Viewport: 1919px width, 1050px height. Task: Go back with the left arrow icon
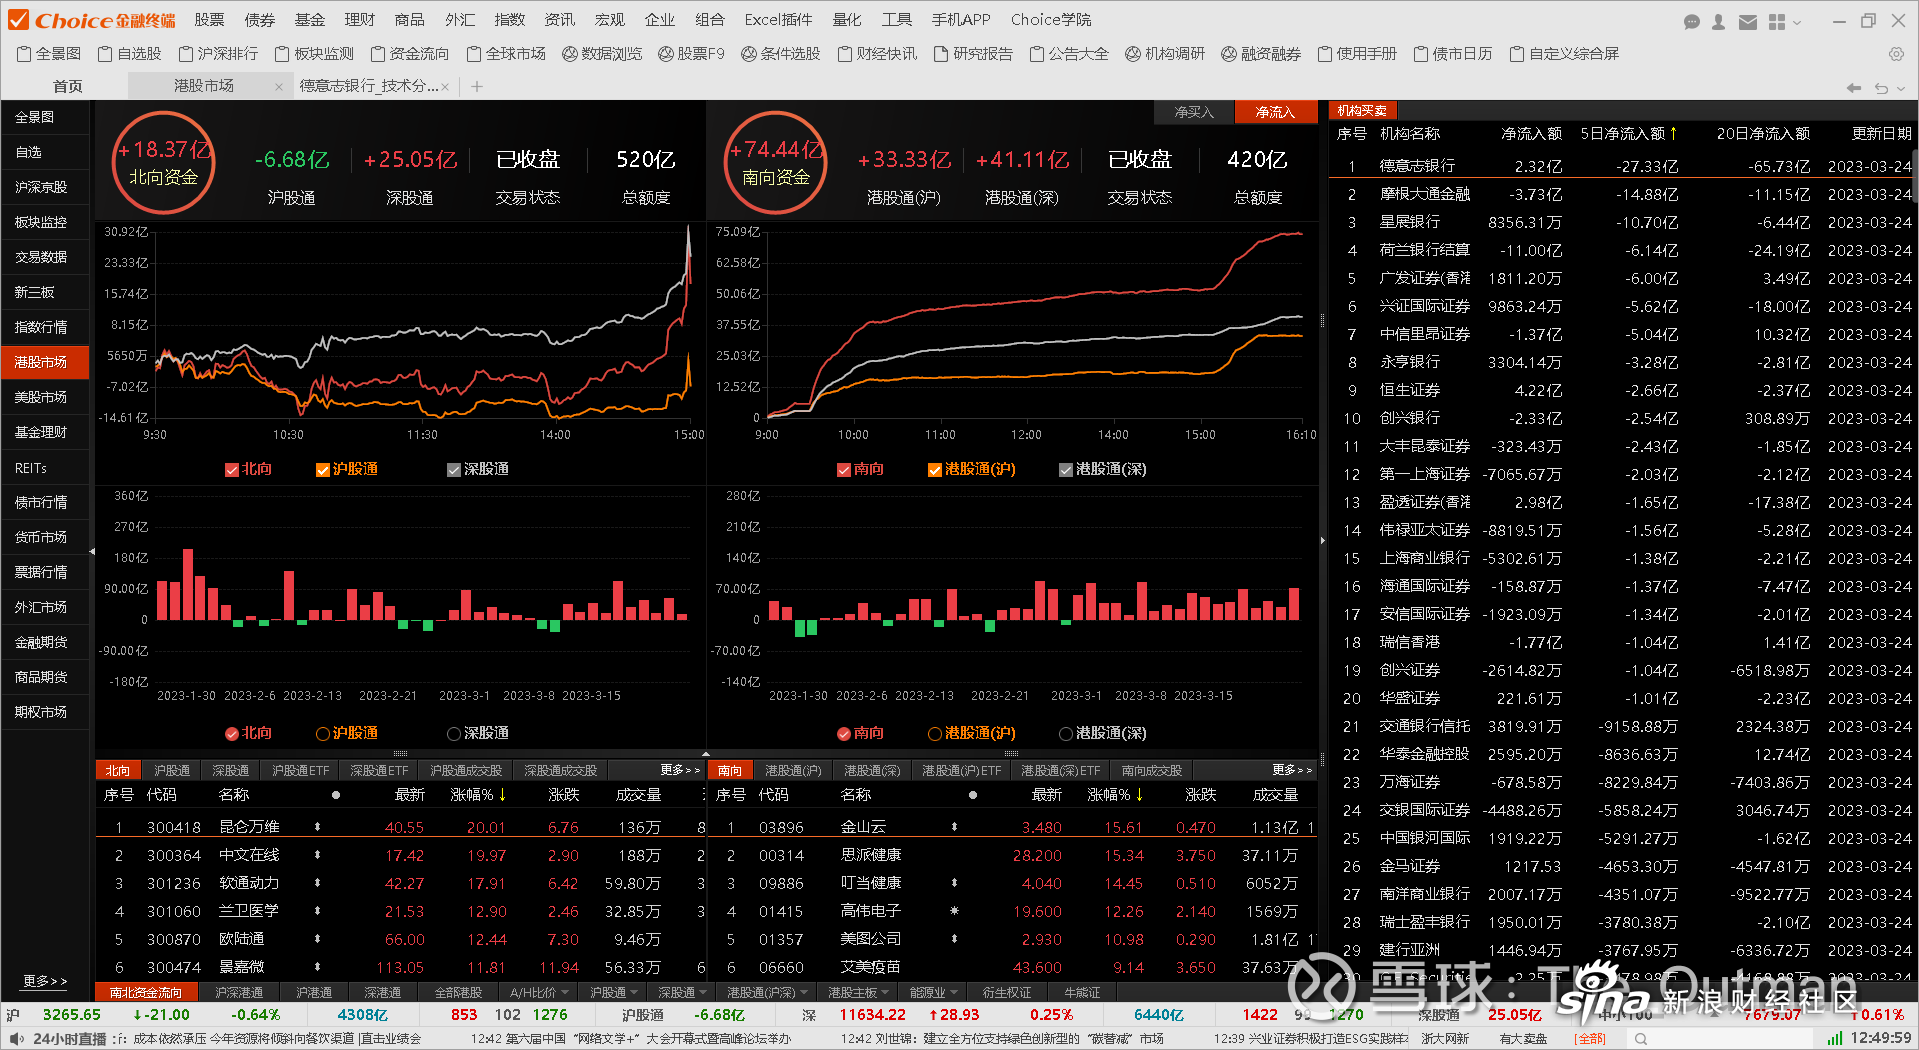tap(1853, 88)
